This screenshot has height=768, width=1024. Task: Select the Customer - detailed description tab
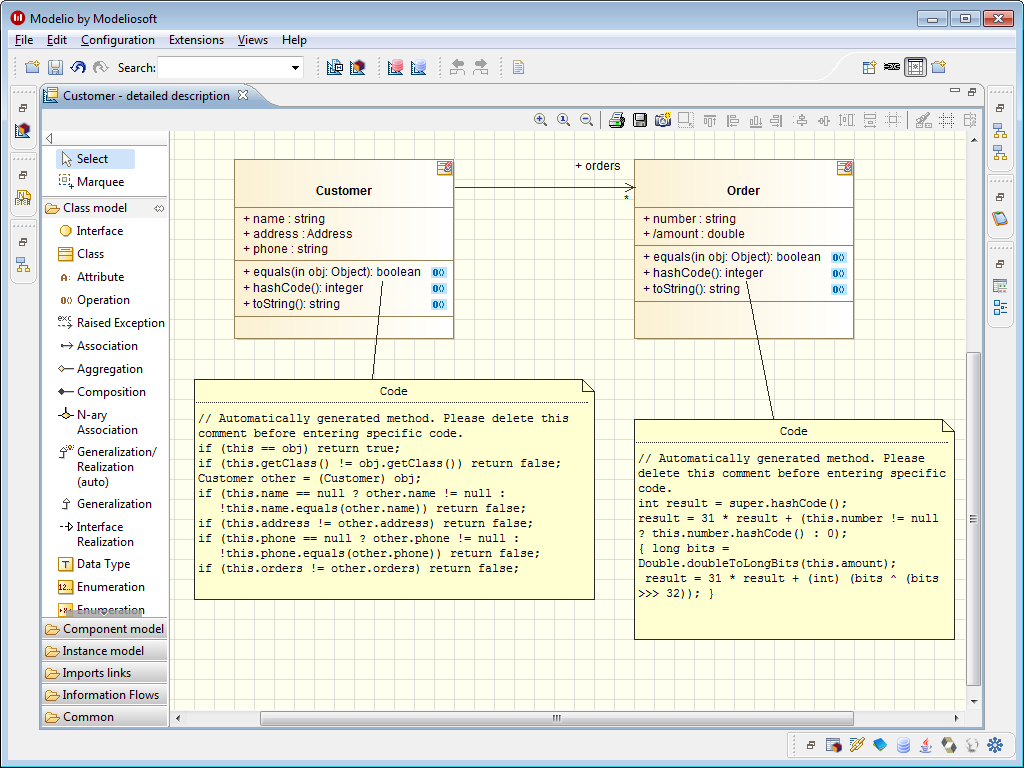(x=146, y=96)
